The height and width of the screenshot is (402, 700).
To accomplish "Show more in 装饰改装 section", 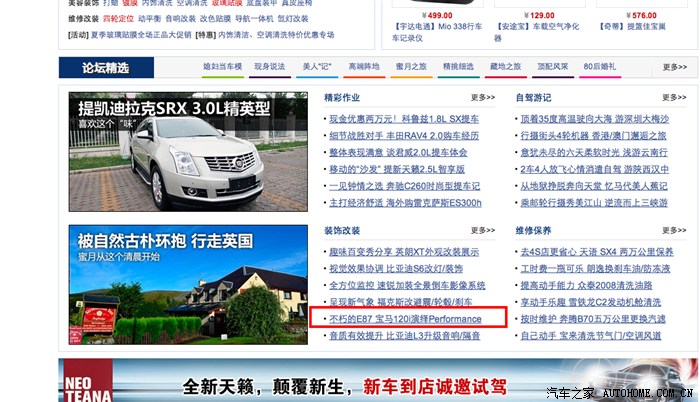I will pos(483,230).
